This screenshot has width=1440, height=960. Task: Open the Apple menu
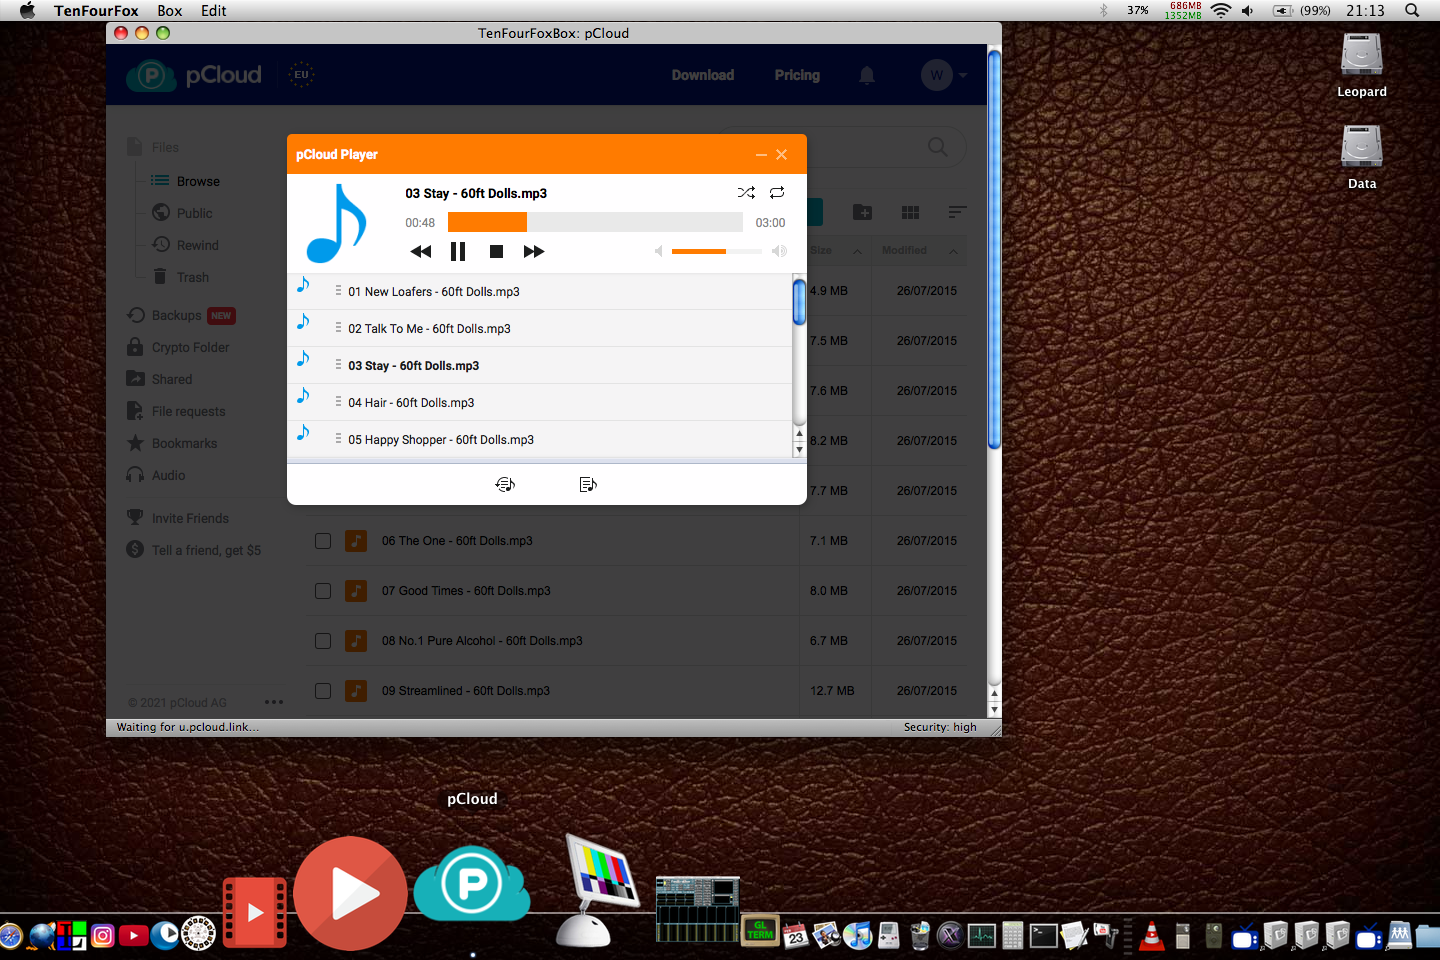(x=28, y=11)
